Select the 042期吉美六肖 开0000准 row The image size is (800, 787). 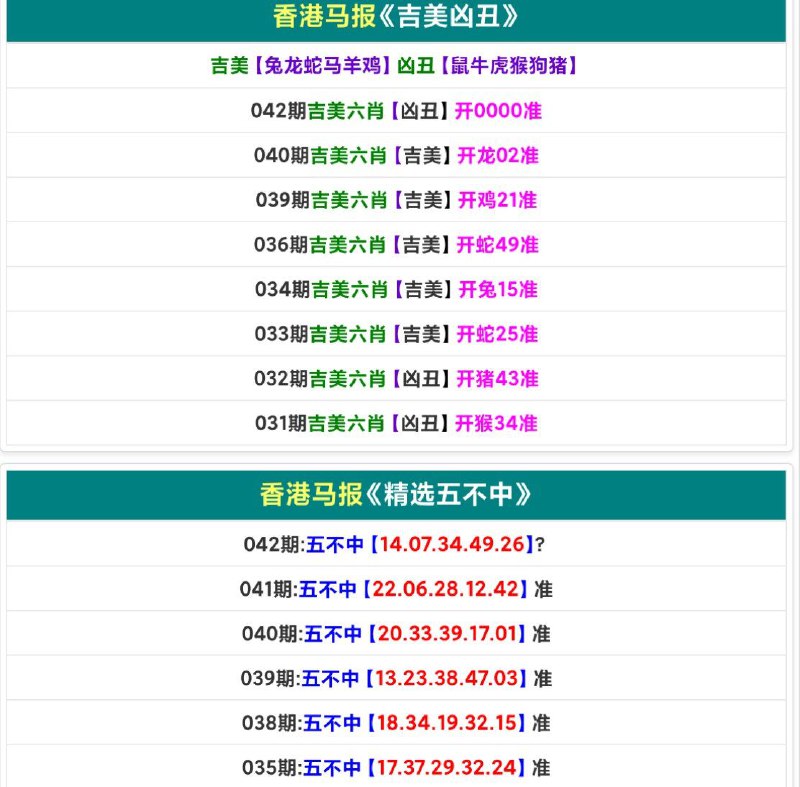coord(396,111)
